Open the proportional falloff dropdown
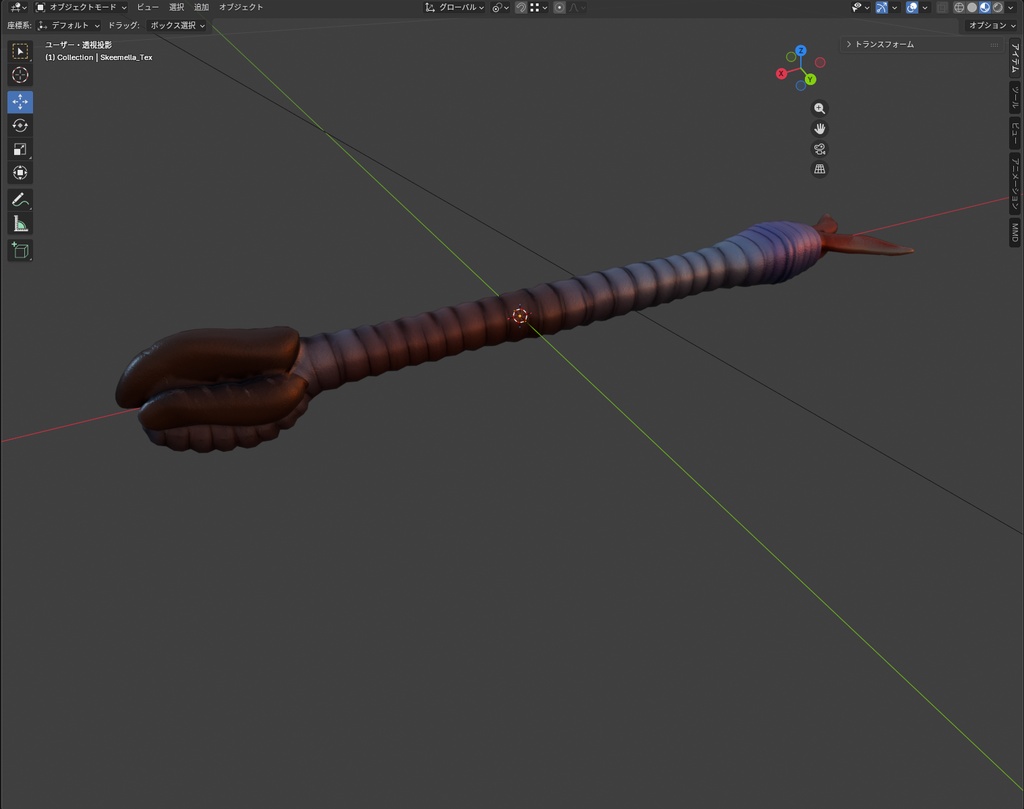Image resolution: width=1024 pixels, height=809 pixels. click(x=577, y=7)
